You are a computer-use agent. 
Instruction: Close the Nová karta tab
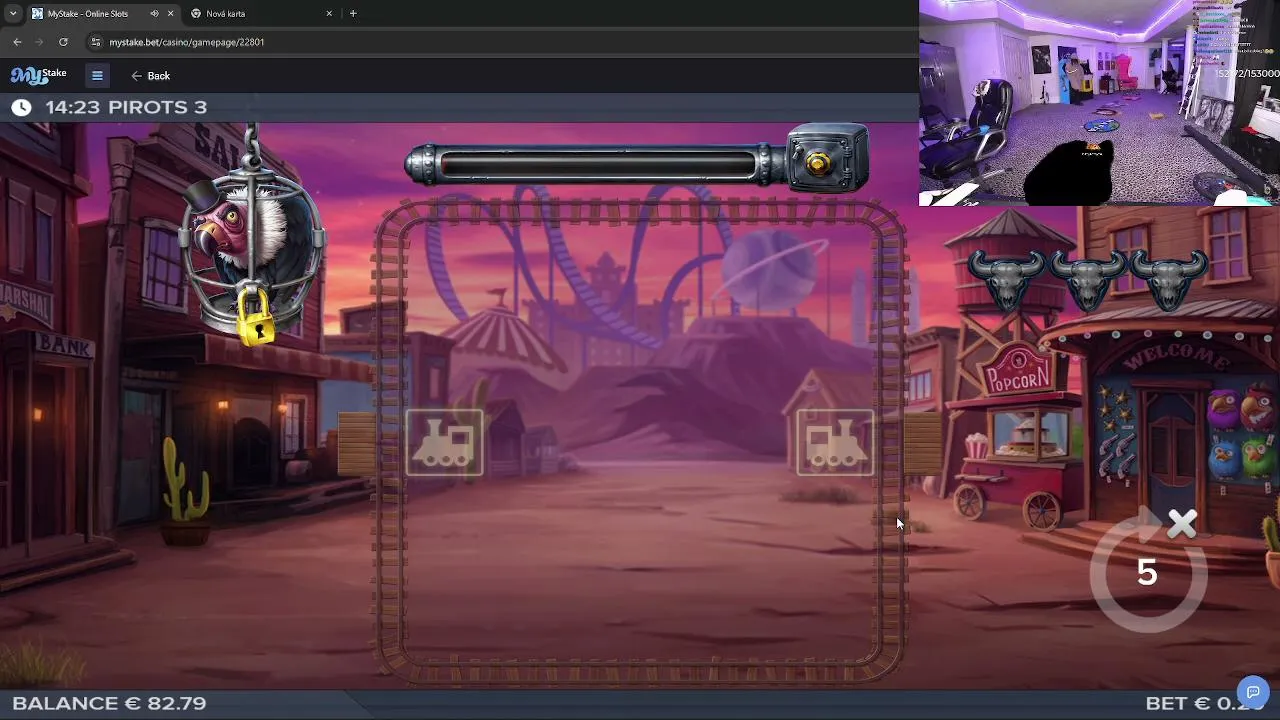[329, 14]
